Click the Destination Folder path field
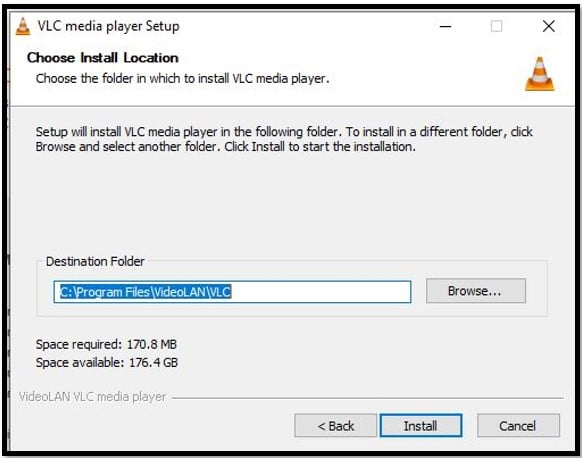Viewport: 582px width, 458px height. 232,292
